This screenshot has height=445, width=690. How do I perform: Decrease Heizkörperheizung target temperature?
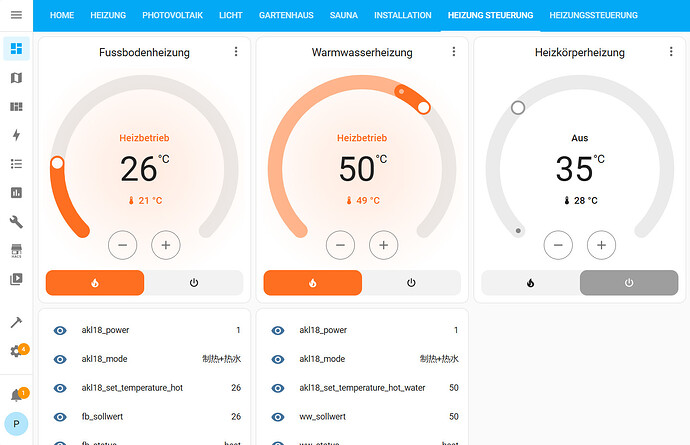pos(558,245)
